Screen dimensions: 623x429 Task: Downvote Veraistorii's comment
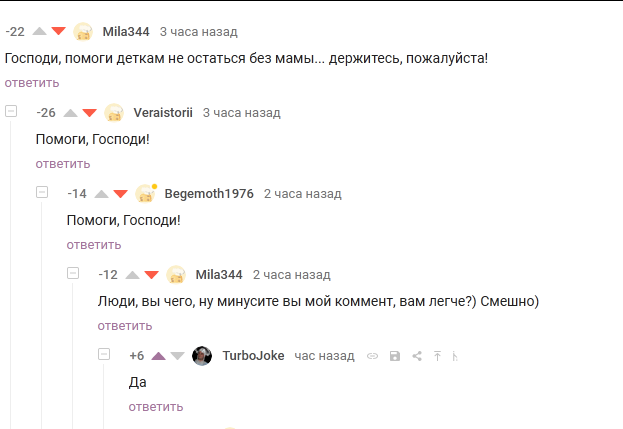tap(89, 113)
